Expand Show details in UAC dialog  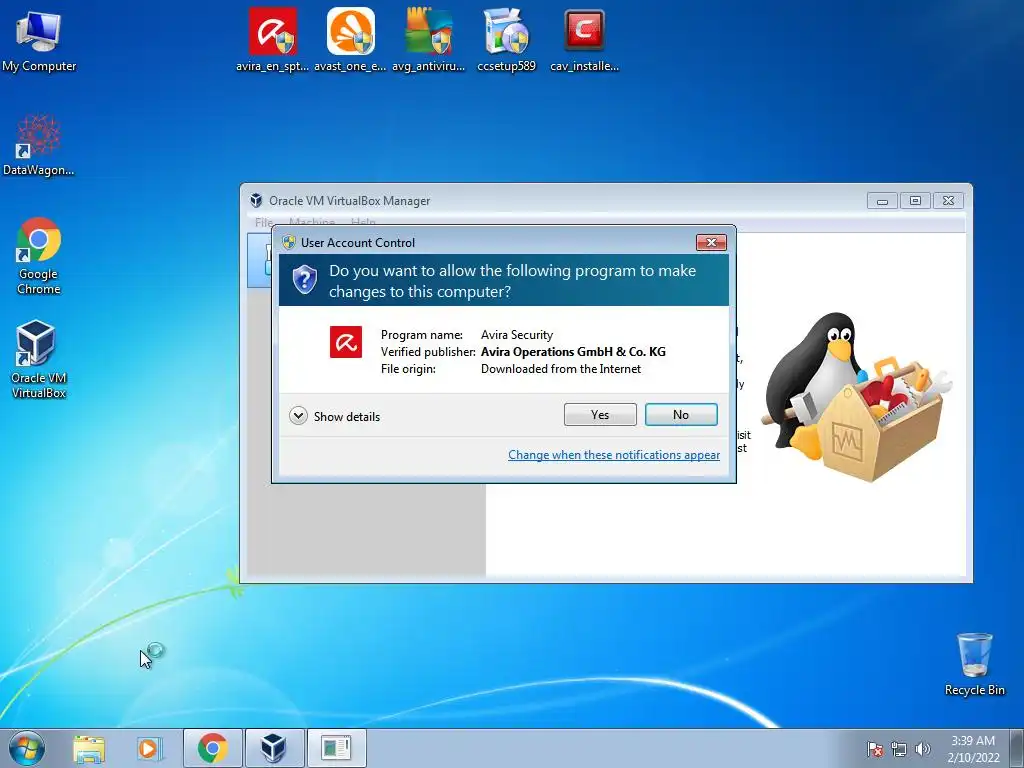pos(334,416)
